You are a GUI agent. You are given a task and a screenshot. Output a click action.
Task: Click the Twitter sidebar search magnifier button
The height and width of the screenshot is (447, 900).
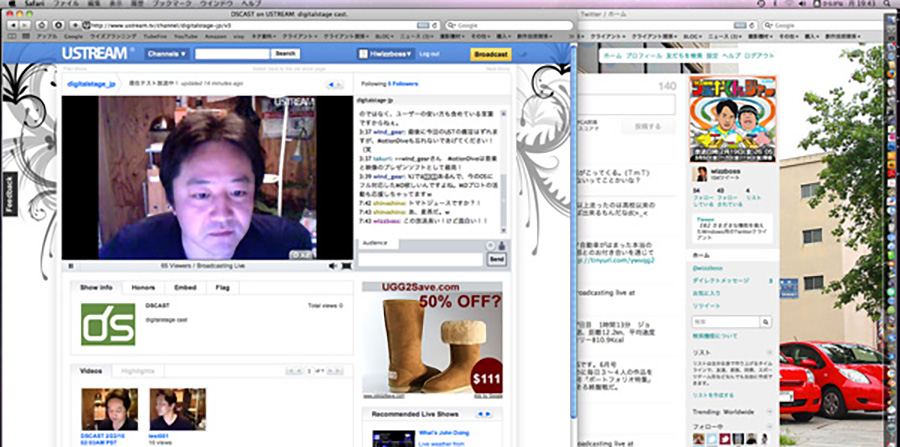(766, 322)
